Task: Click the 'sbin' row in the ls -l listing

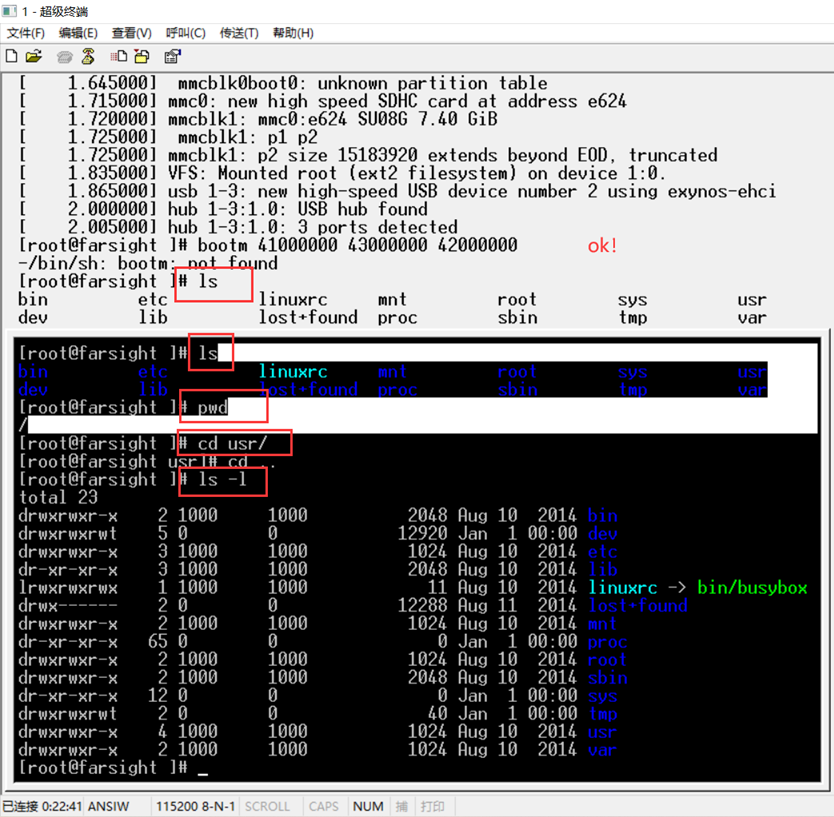Action: click(322, 678)
